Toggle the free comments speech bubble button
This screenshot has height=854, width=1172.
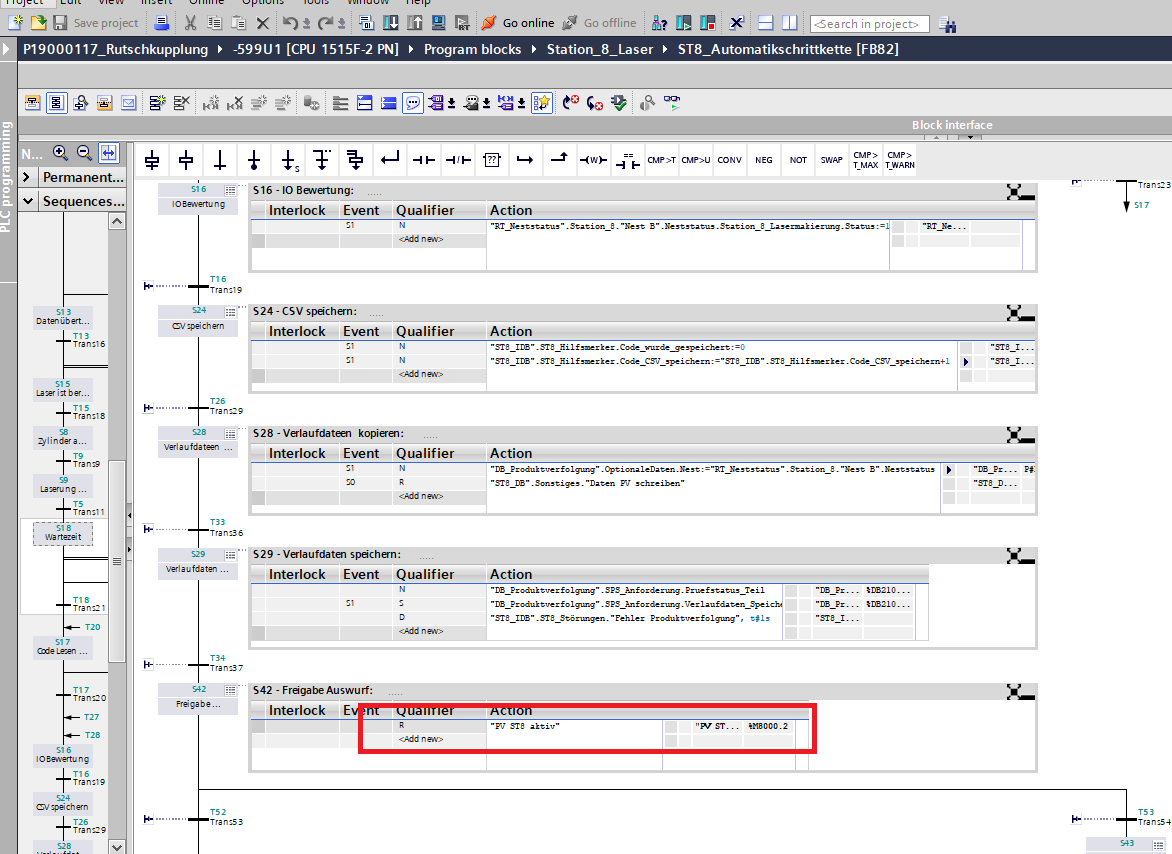(413, 102)
